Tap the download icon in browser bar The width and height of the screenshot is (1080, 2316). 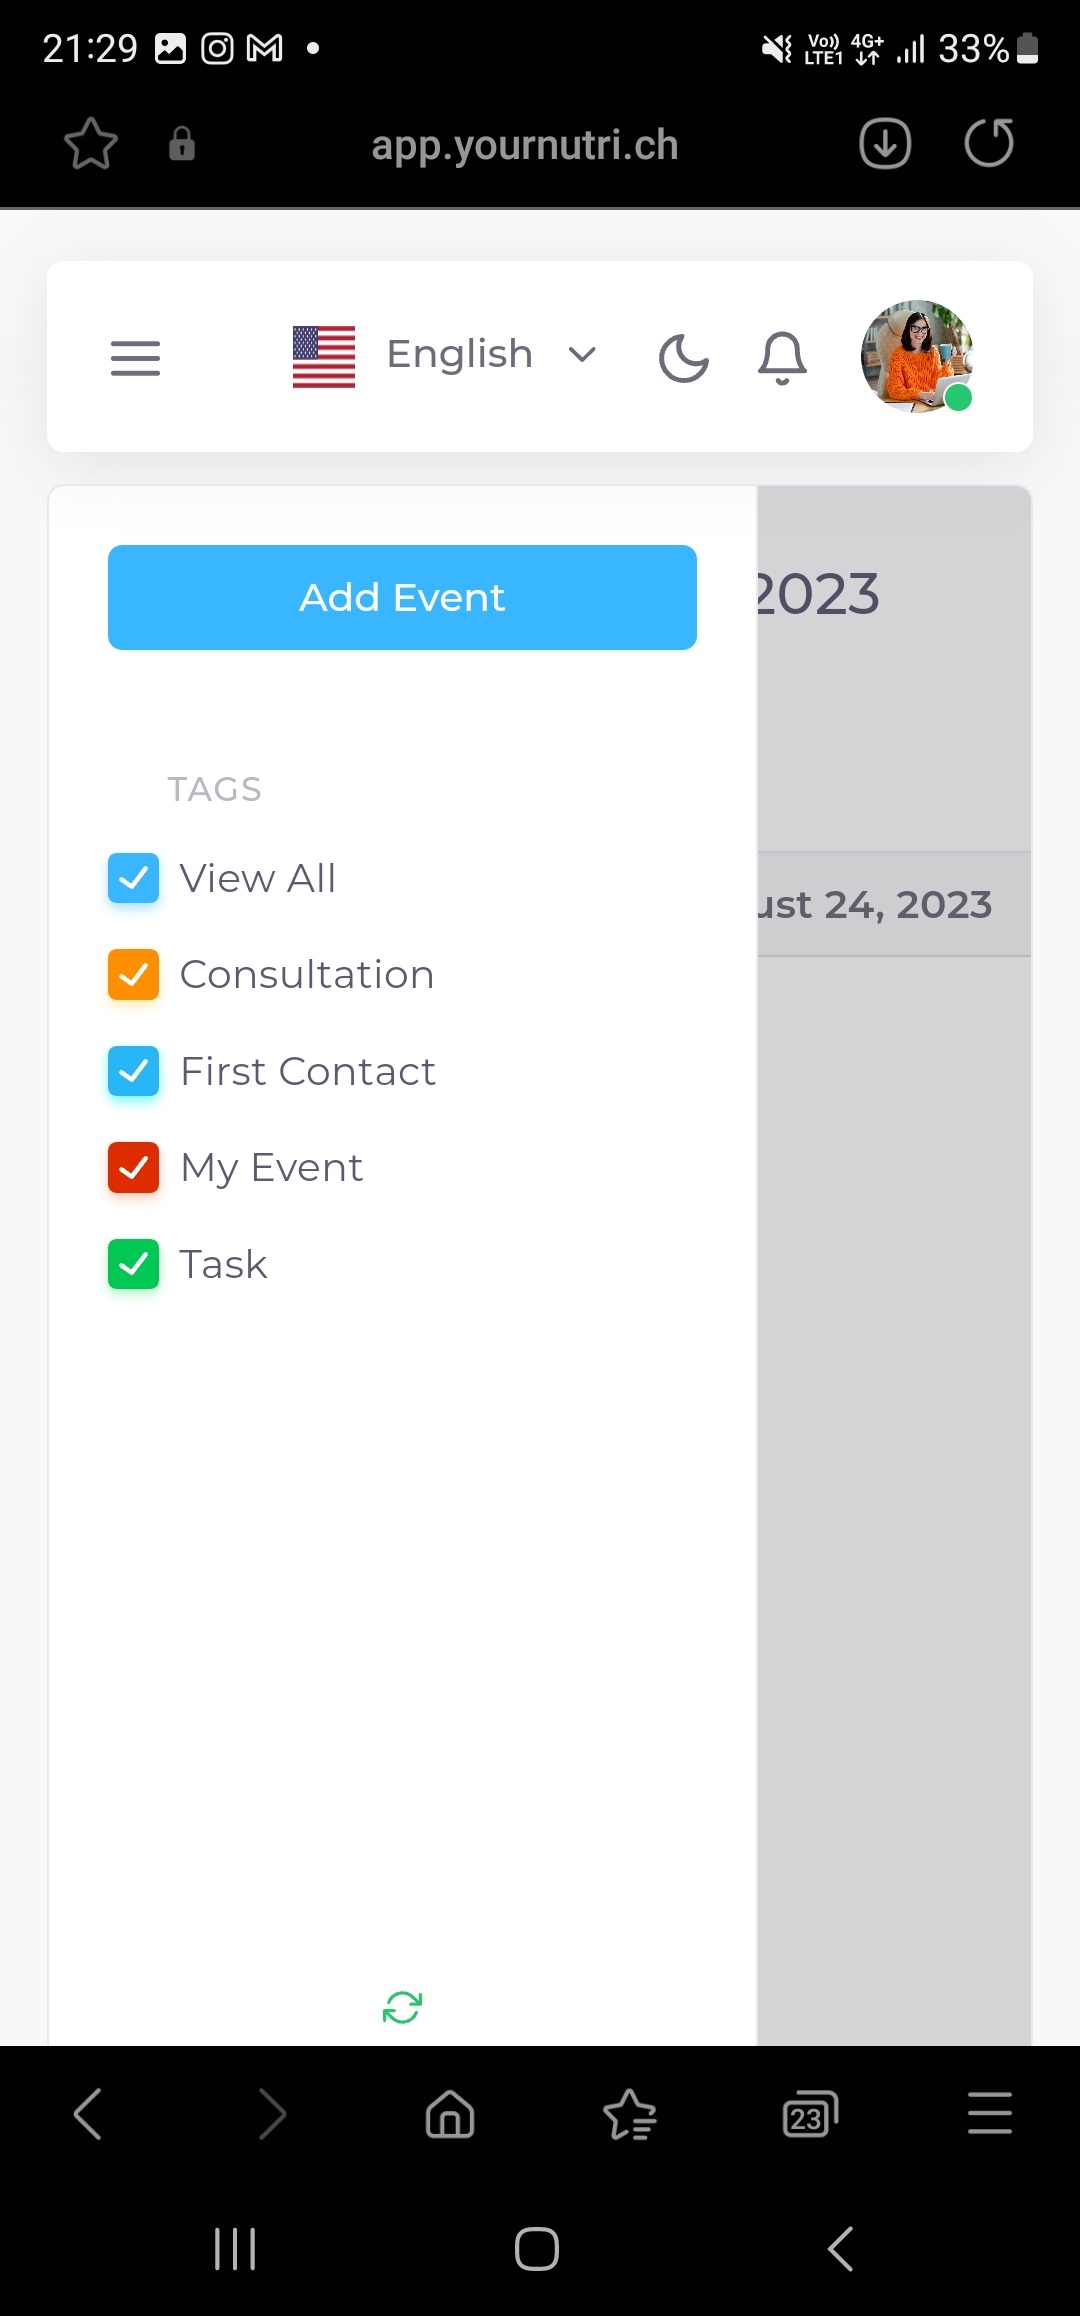[x=882, y=143]
